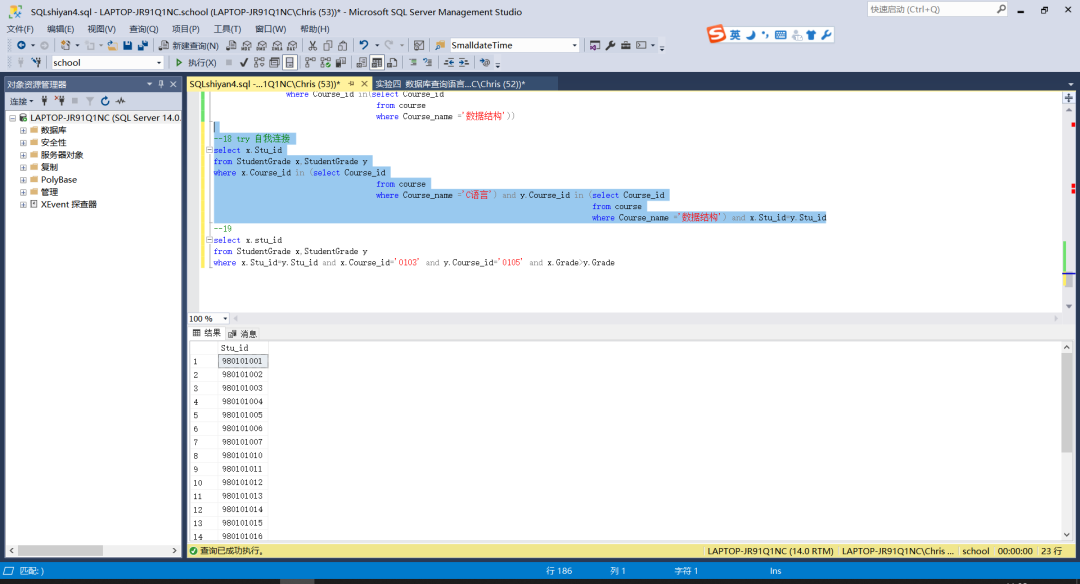The height and width of the screenshot is (584, 1080).
Task: Open the school database dropdown
Action: (159, 63)
